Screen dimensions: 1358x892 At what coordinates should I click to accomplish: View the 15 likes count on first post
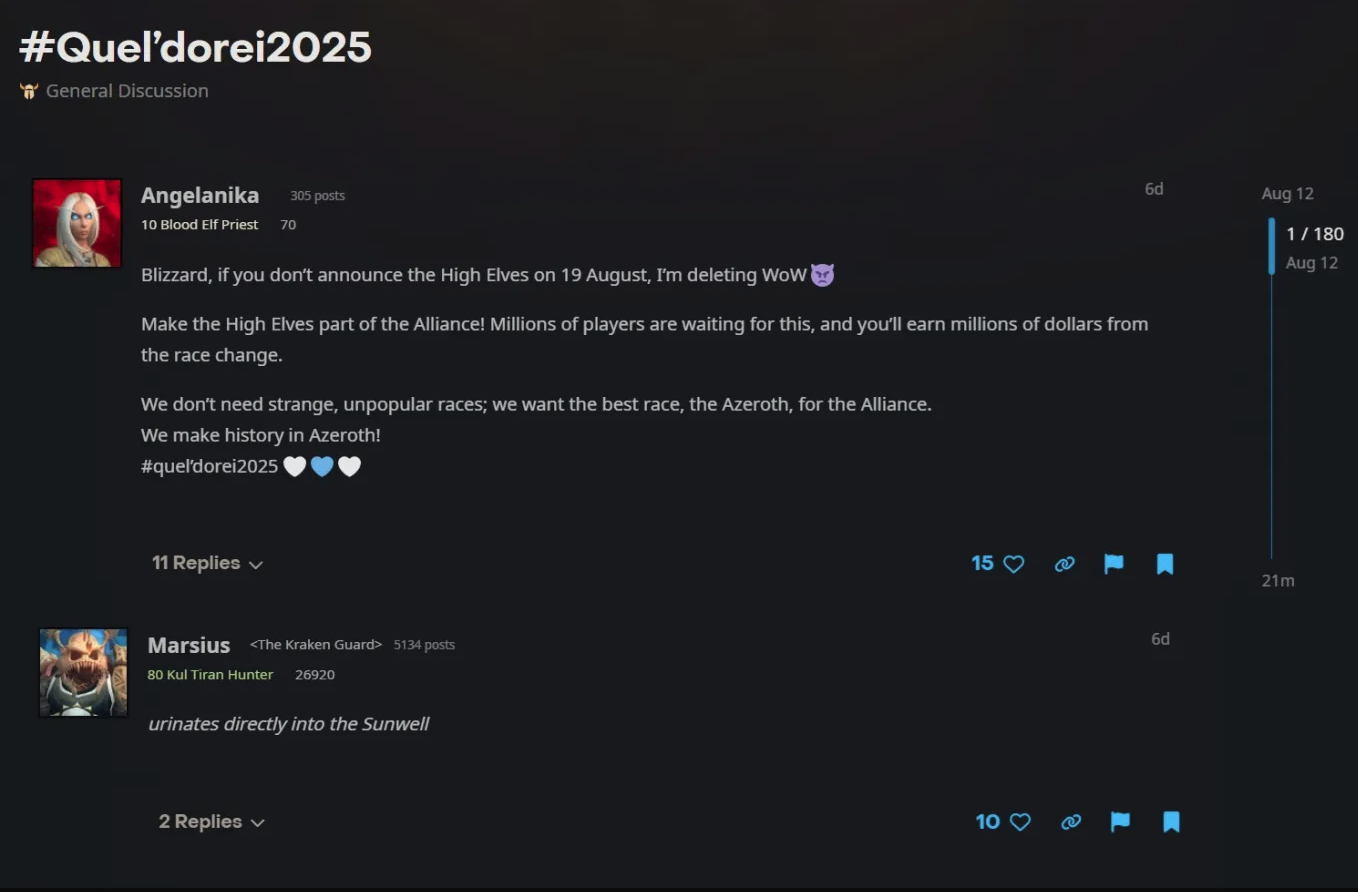[982, 563]
